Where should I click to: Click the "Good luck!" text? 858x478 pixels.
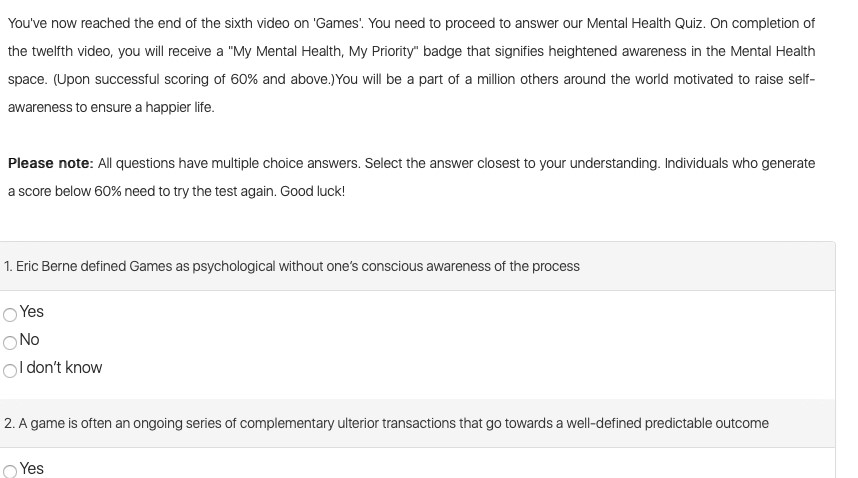tap(312, 191)
